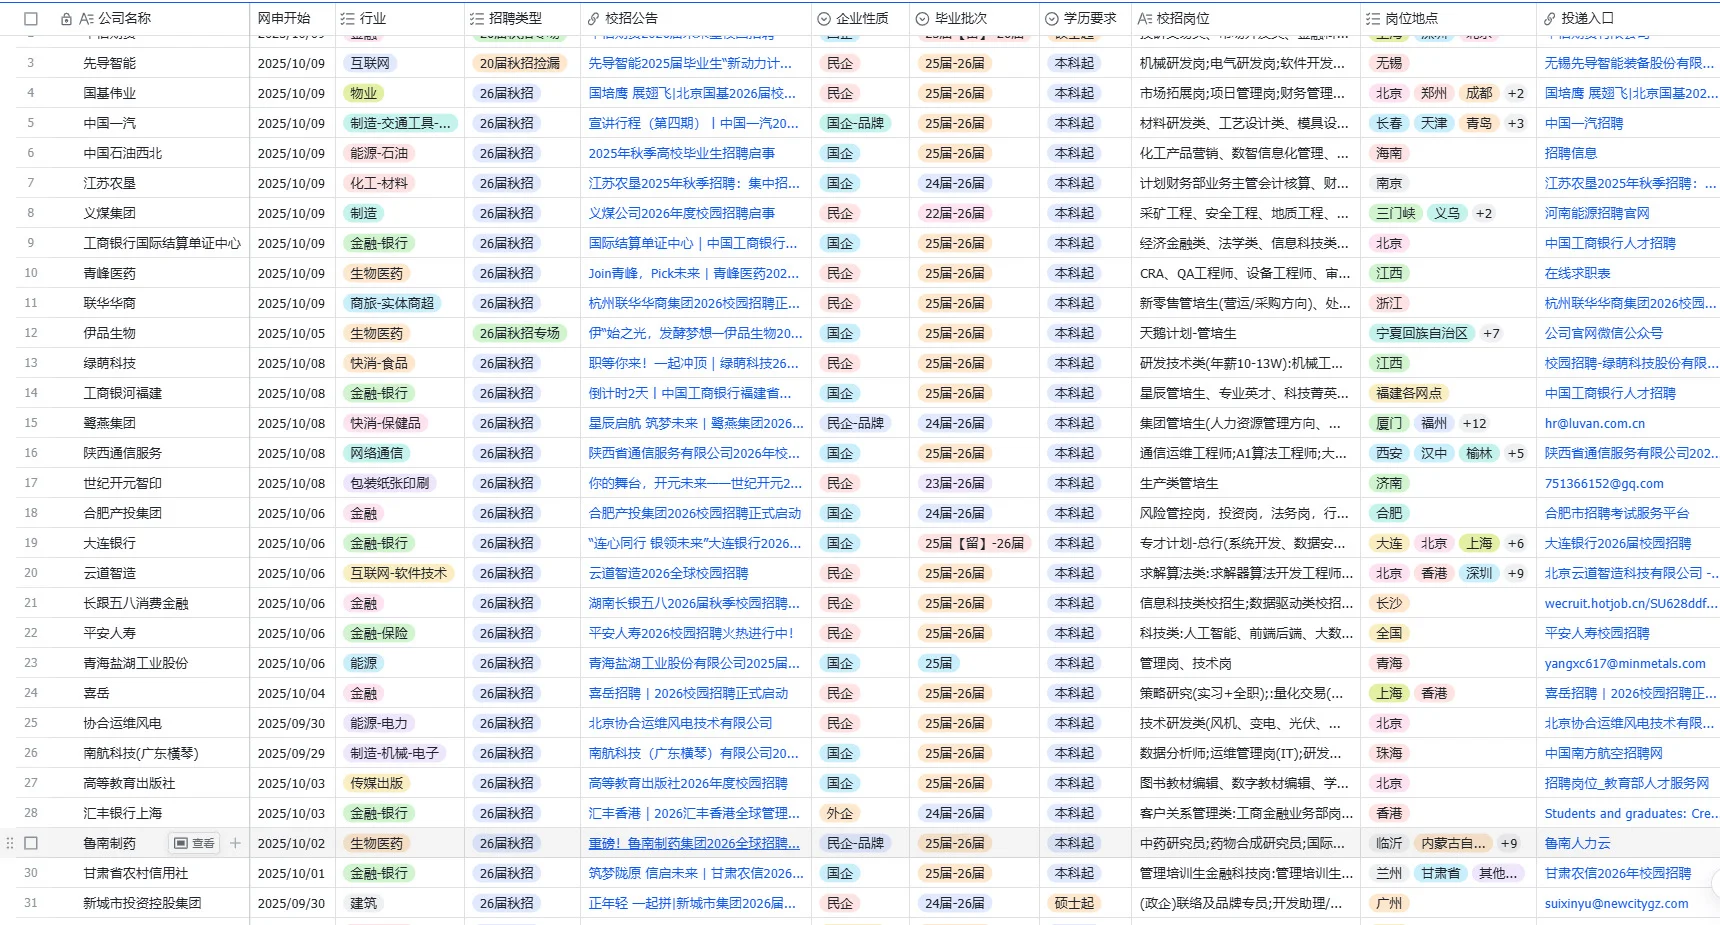The height and width of the screenshot is (925, 1720).
Task: Click the 学历要求 column icon
Action: point(1051,18)
